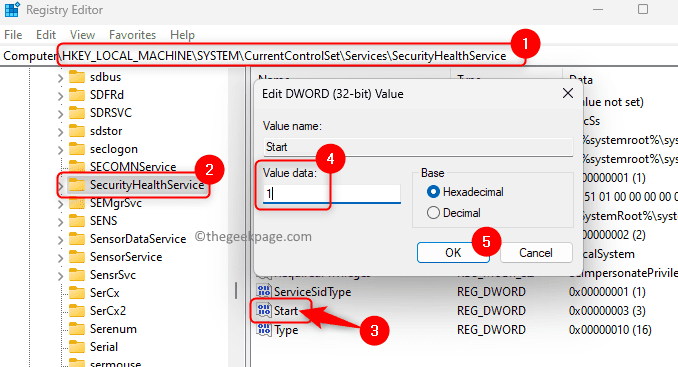
Task: Select the Serenum folder icon
Action: pos(77,329)
